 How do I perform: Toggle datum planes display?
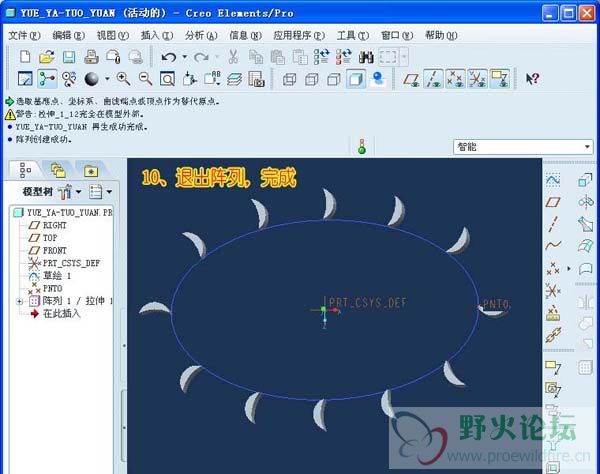(411, 79)
